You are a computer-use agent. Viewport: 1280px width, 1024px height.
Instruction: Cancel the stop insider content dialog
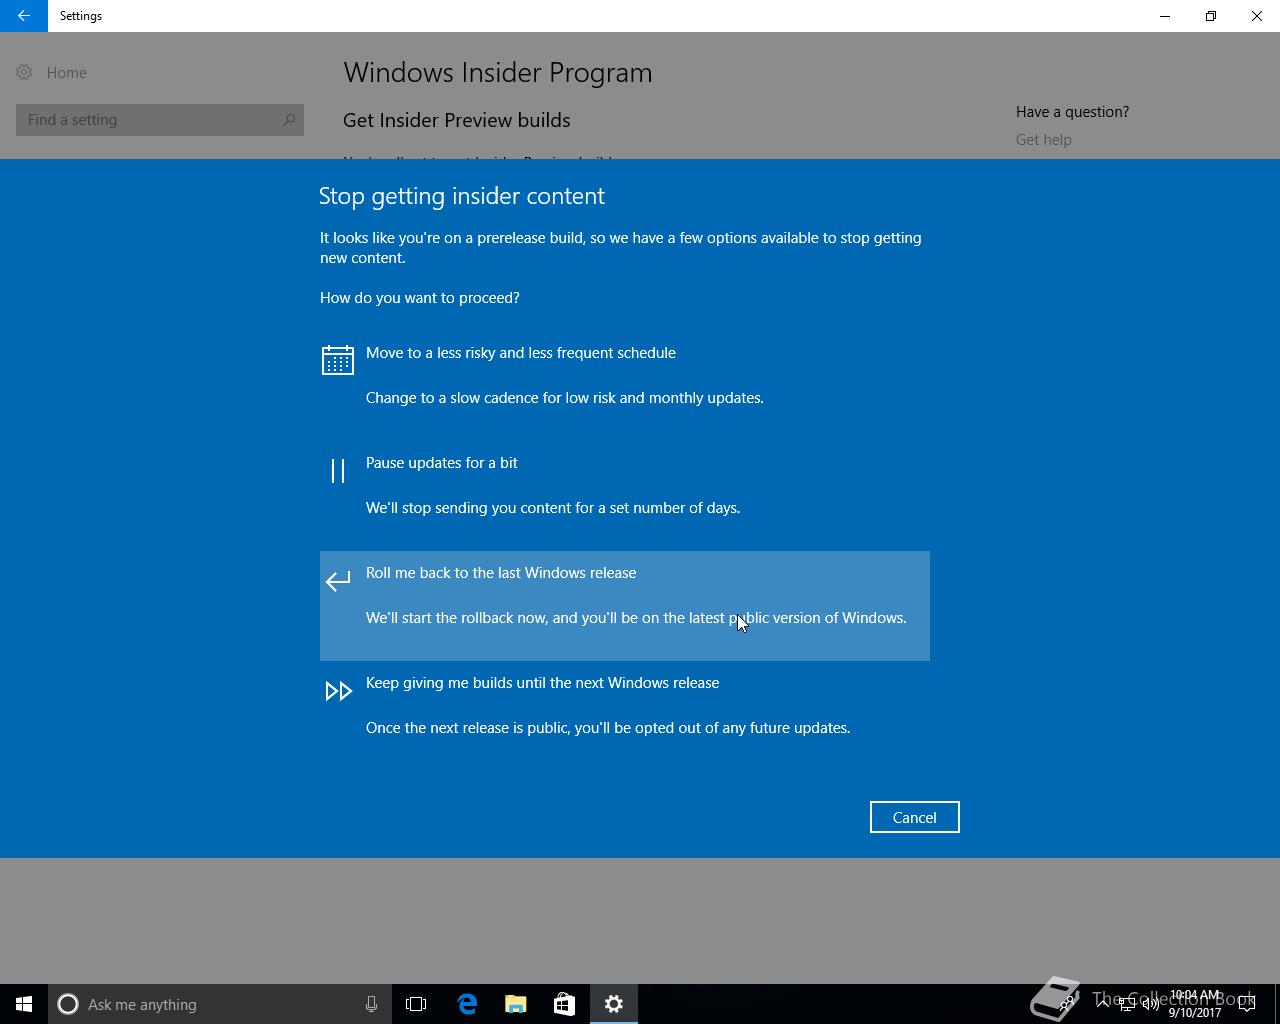[x=914, y=817]
